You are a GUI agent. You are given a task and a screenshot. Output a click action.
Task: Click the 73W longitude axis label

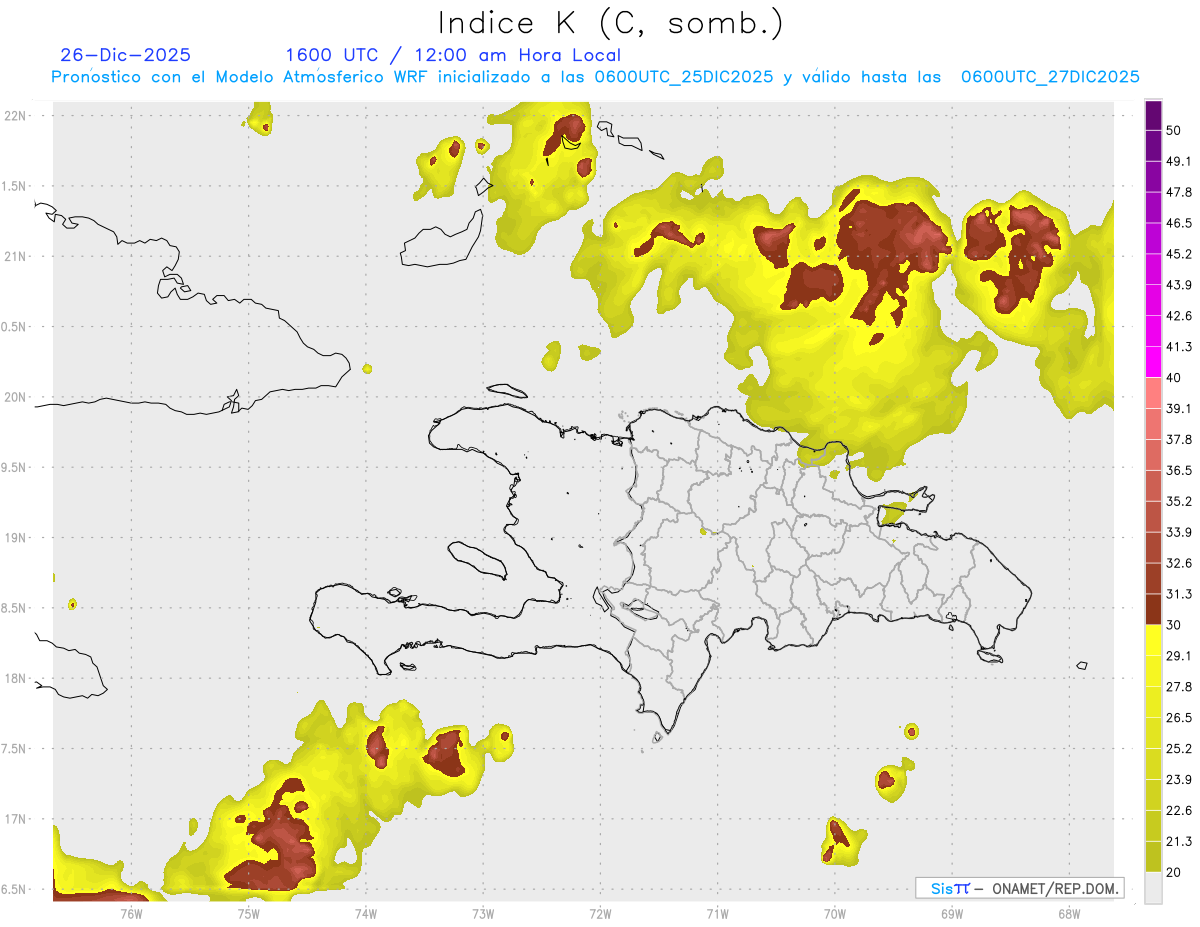[x=483, y=913]
